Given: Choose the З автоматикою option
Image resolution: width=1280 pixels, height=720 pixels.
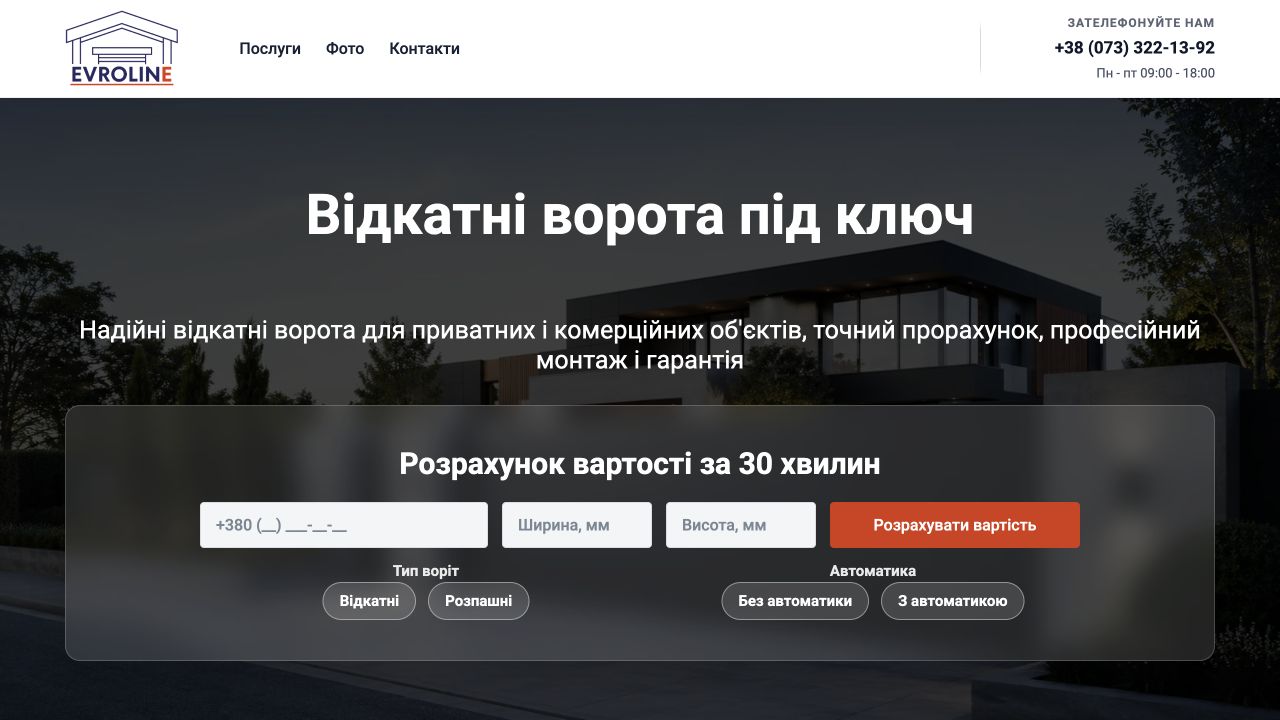Looking at the screenshot, I should [952, 601].
